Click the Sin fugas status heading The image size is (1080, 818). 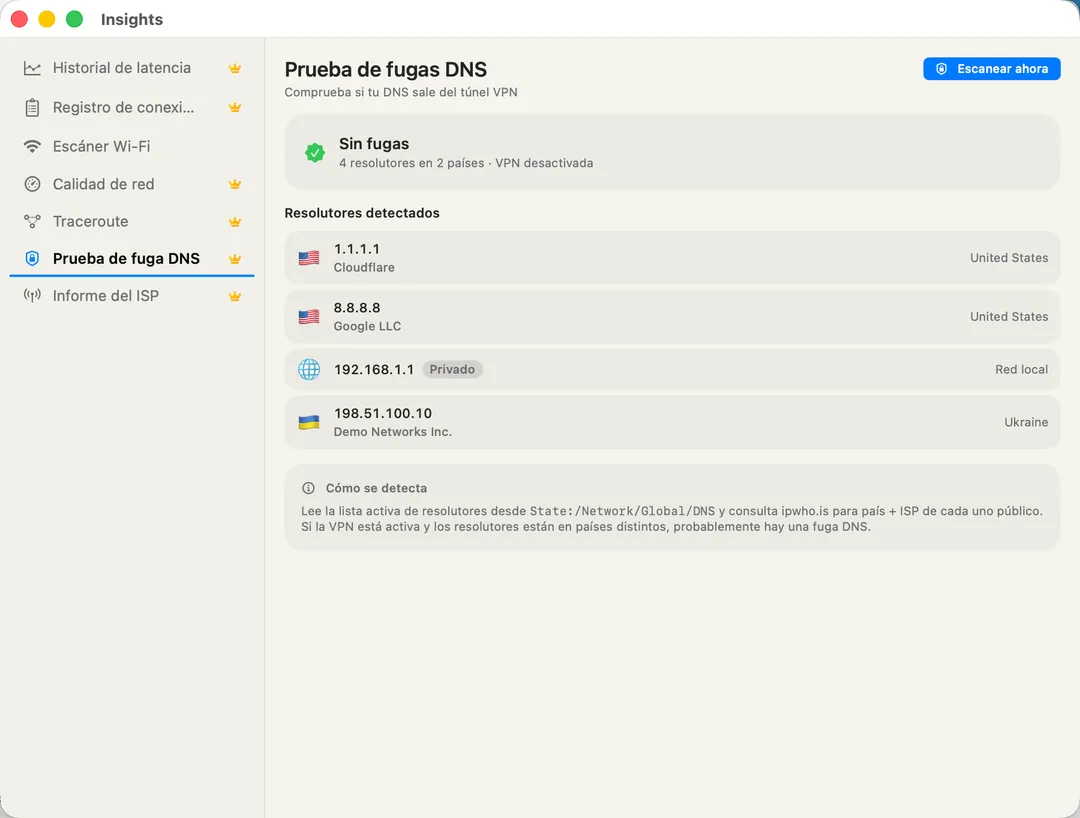pos(374,144)
